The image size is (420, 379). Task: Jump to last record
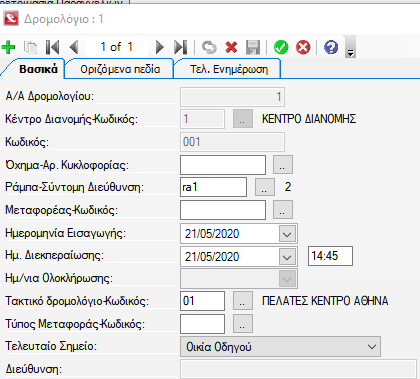(181, 47)
